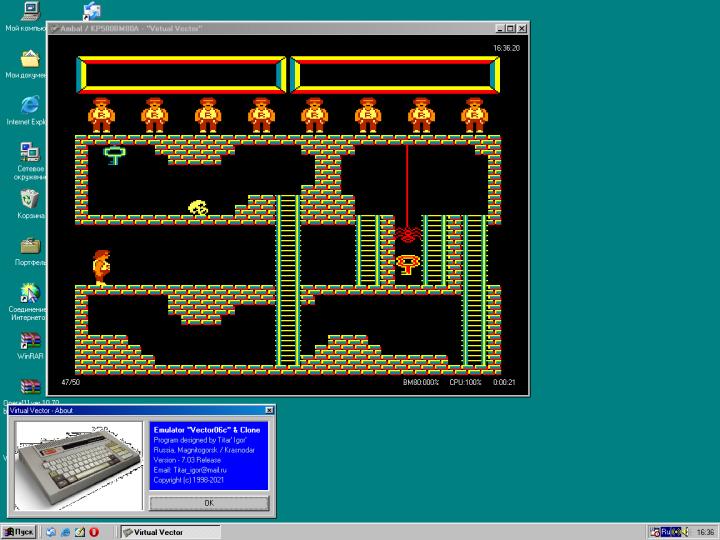Screen dimensions: 720x540
Task: Click the Пуск start button
Action: tap(19, 532)
